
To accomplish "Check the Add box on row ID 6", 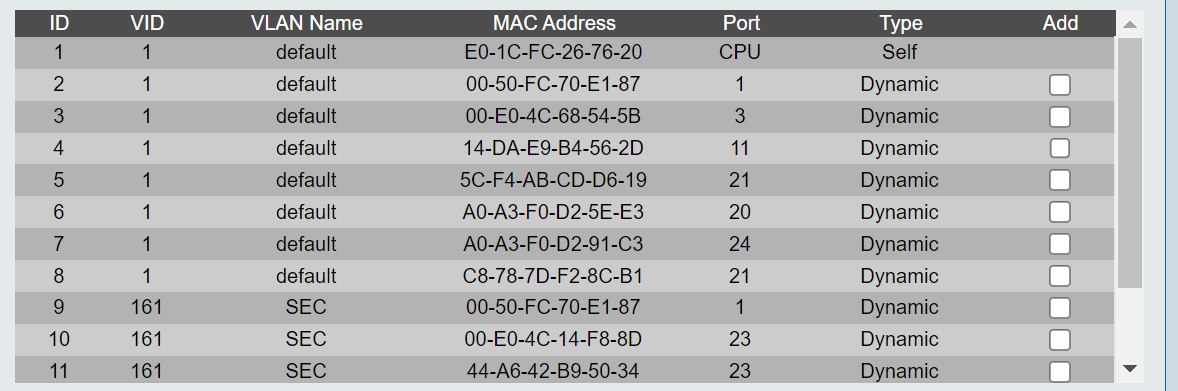I will [x=1059, y=213].
